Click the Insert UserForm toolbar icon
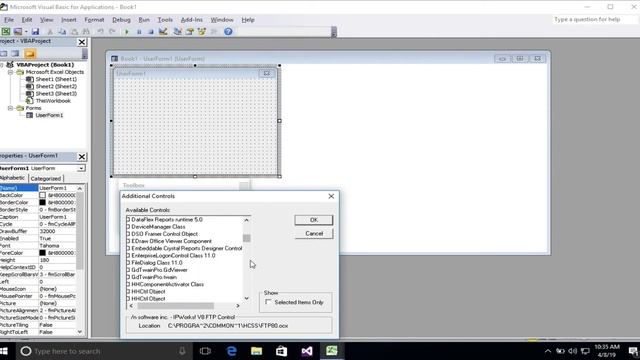This screenshot has height=360, width=640. [x=18, y=31]
